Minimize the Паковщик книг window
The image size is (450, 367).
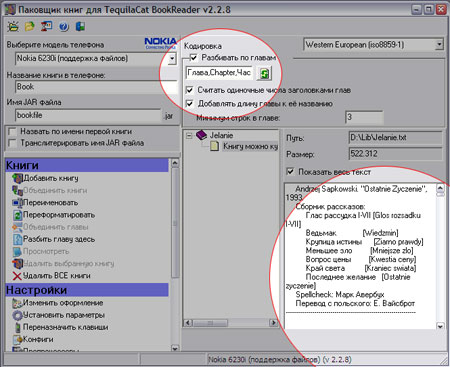pyautogui.click(x=416, y=9)
